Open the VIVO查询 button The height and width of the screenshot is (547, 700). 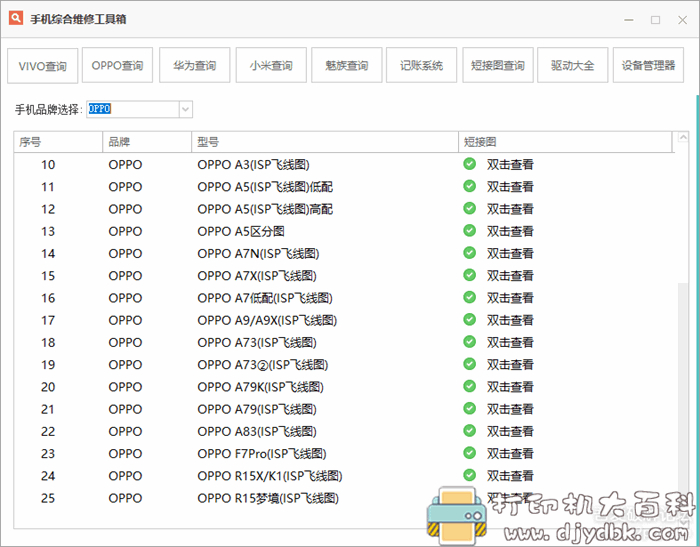click(x=43, y=66)
